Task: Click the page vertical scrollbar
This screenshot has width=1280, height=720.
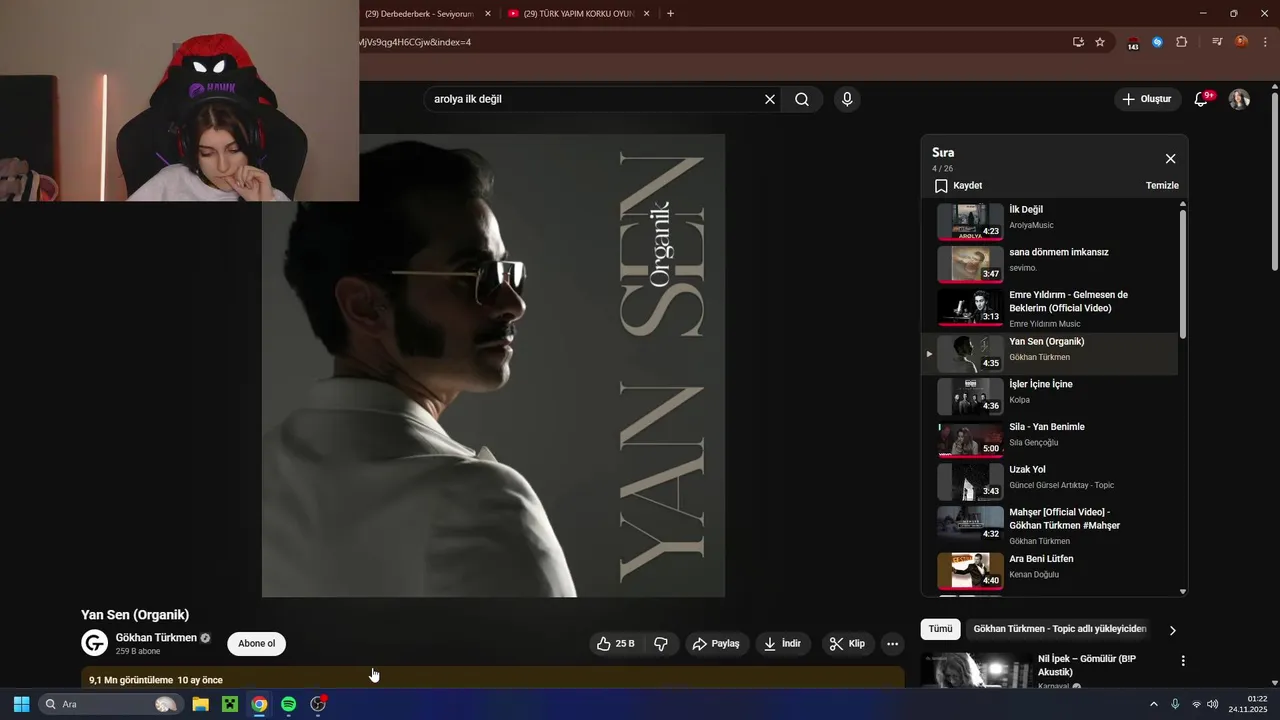Action: pyautogui.click(x=1274, y=182)
